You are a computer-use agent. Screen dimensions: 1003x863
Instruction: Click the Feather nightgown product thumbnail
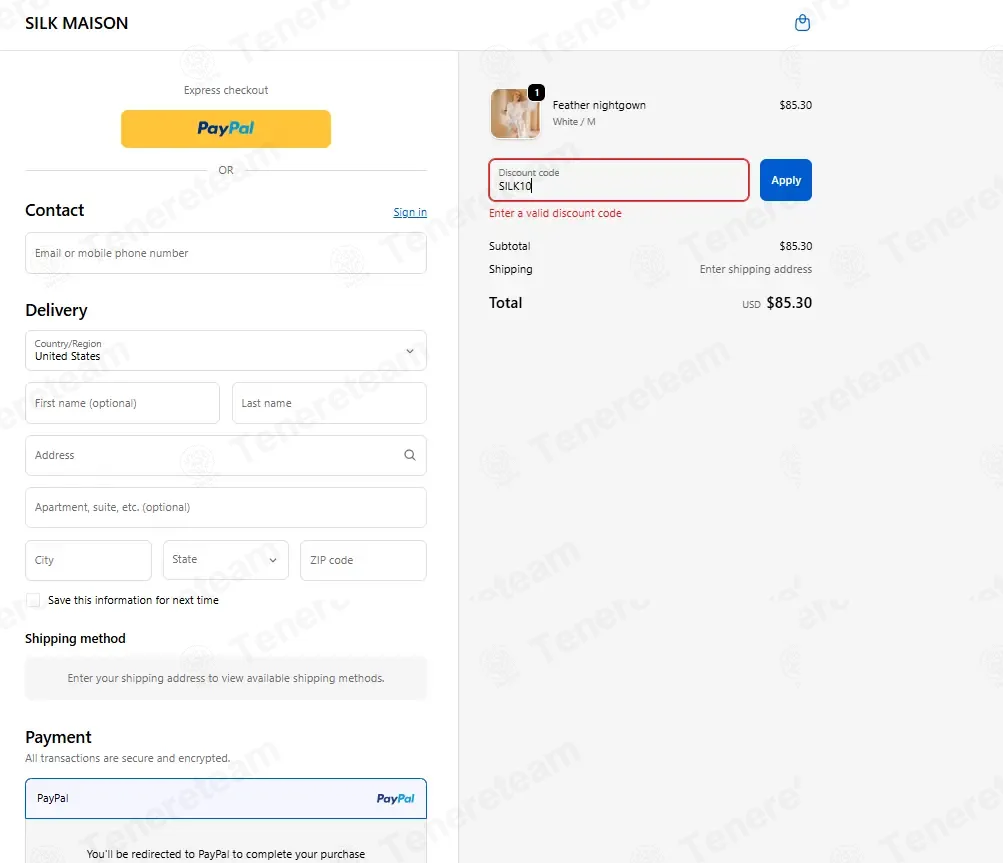coord(515,114)
